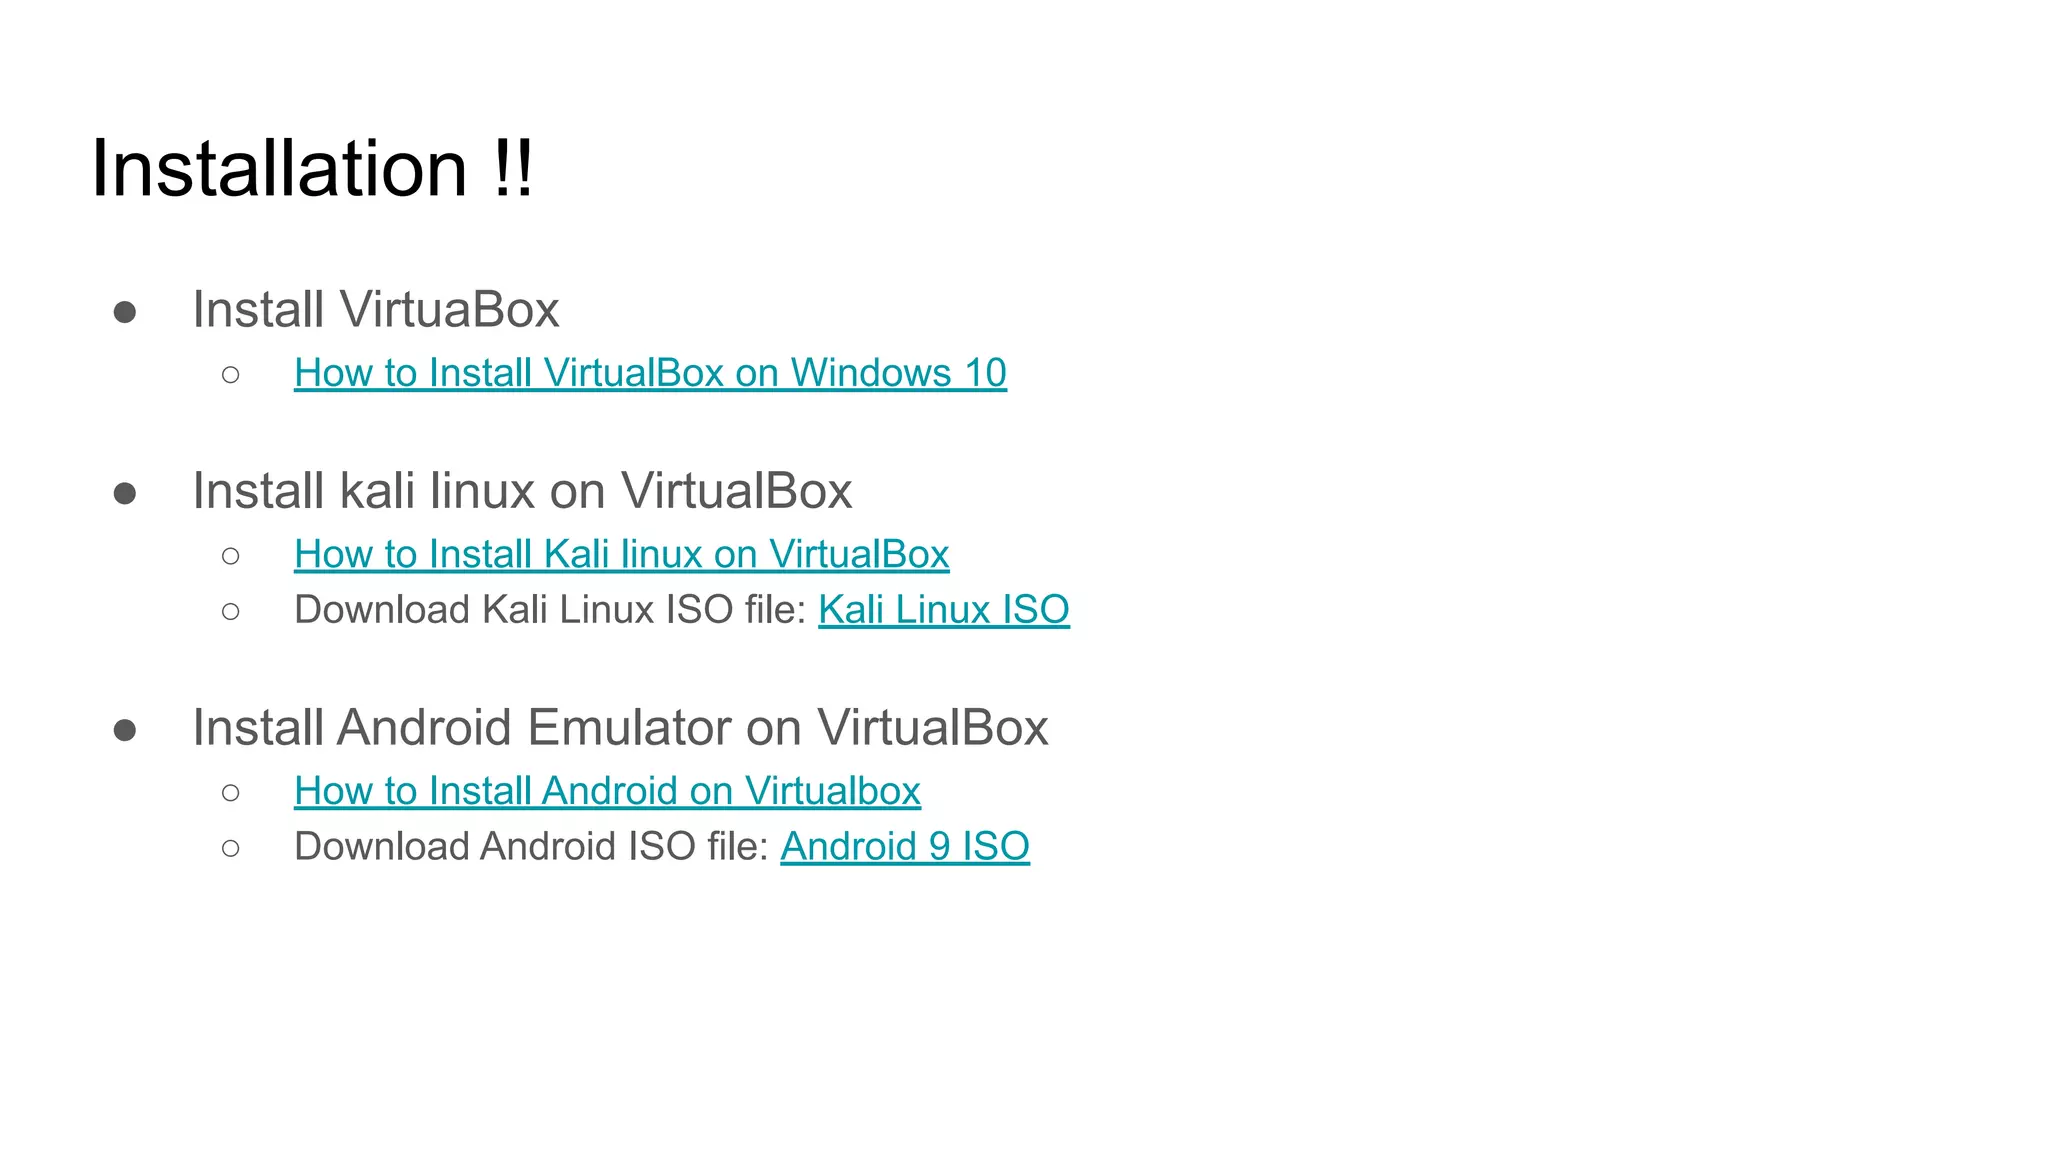
Task: Follow the Android 9 ISO download link
Action: [905, 846]
